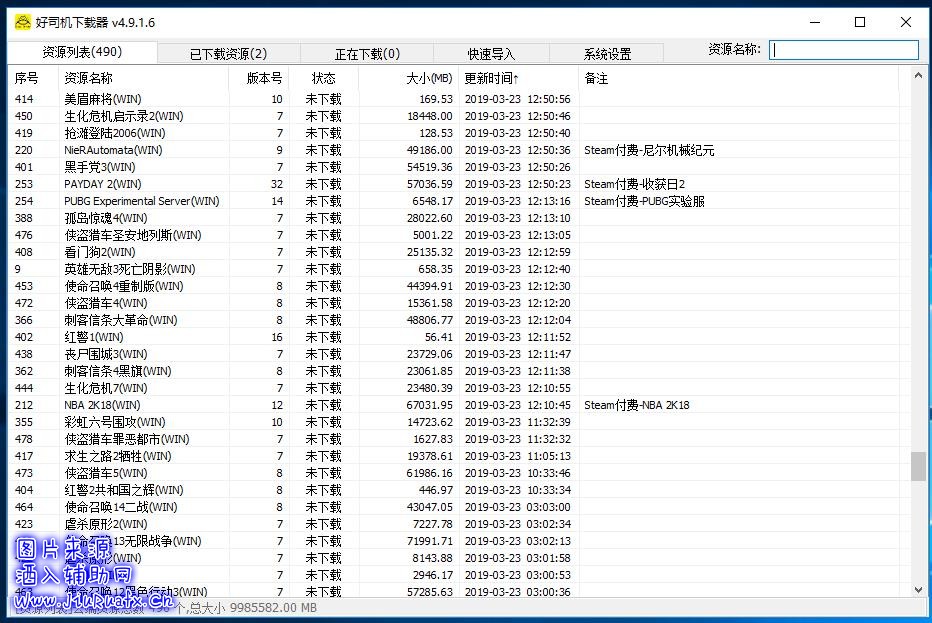Click the scrollbar down arrow
Screen dimensions: 932x623
(918, 590)
